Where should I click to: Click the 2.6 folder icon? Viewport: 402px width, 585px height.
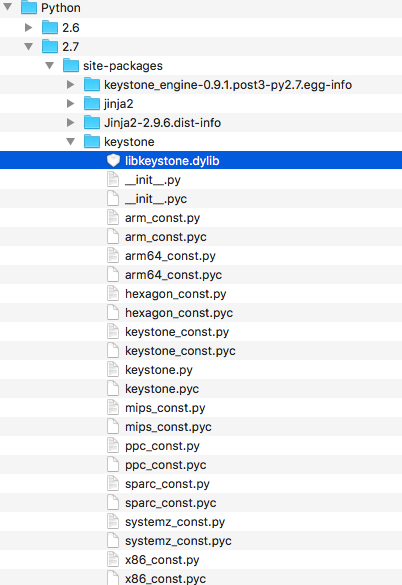pos(50,28)
